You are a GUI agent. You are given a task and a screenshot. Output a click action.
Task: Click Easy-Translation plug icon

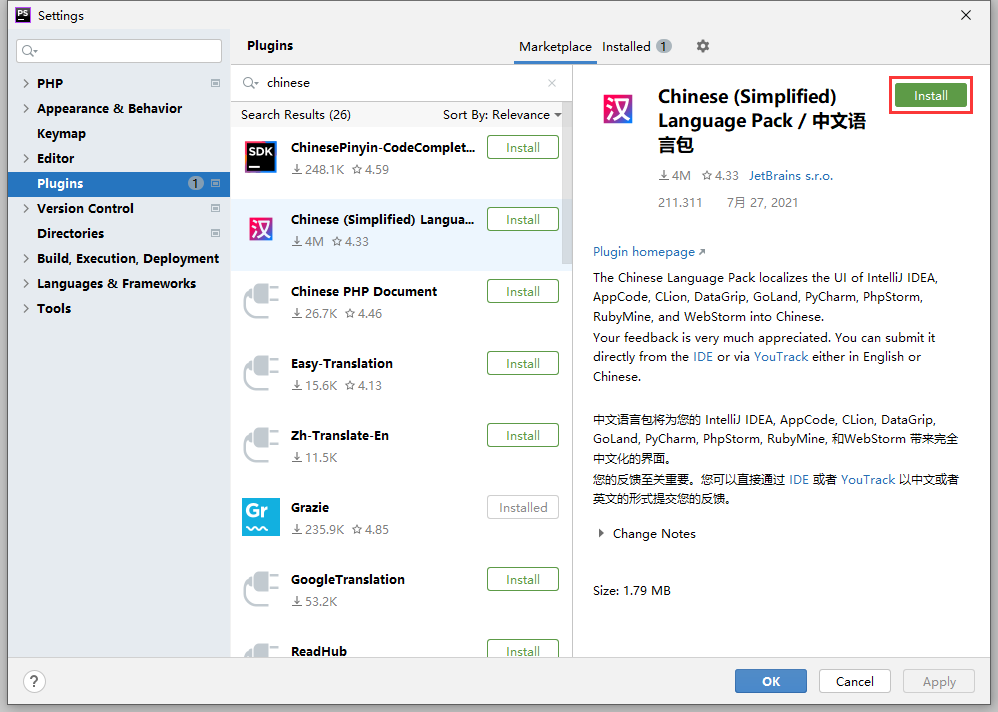click(x=261, y=373)
